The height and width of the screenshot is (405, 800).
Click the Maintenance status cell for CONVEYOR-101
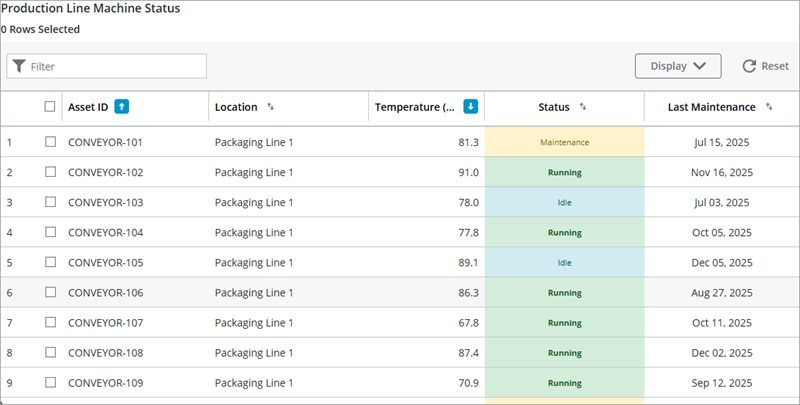tap(564, 142)
